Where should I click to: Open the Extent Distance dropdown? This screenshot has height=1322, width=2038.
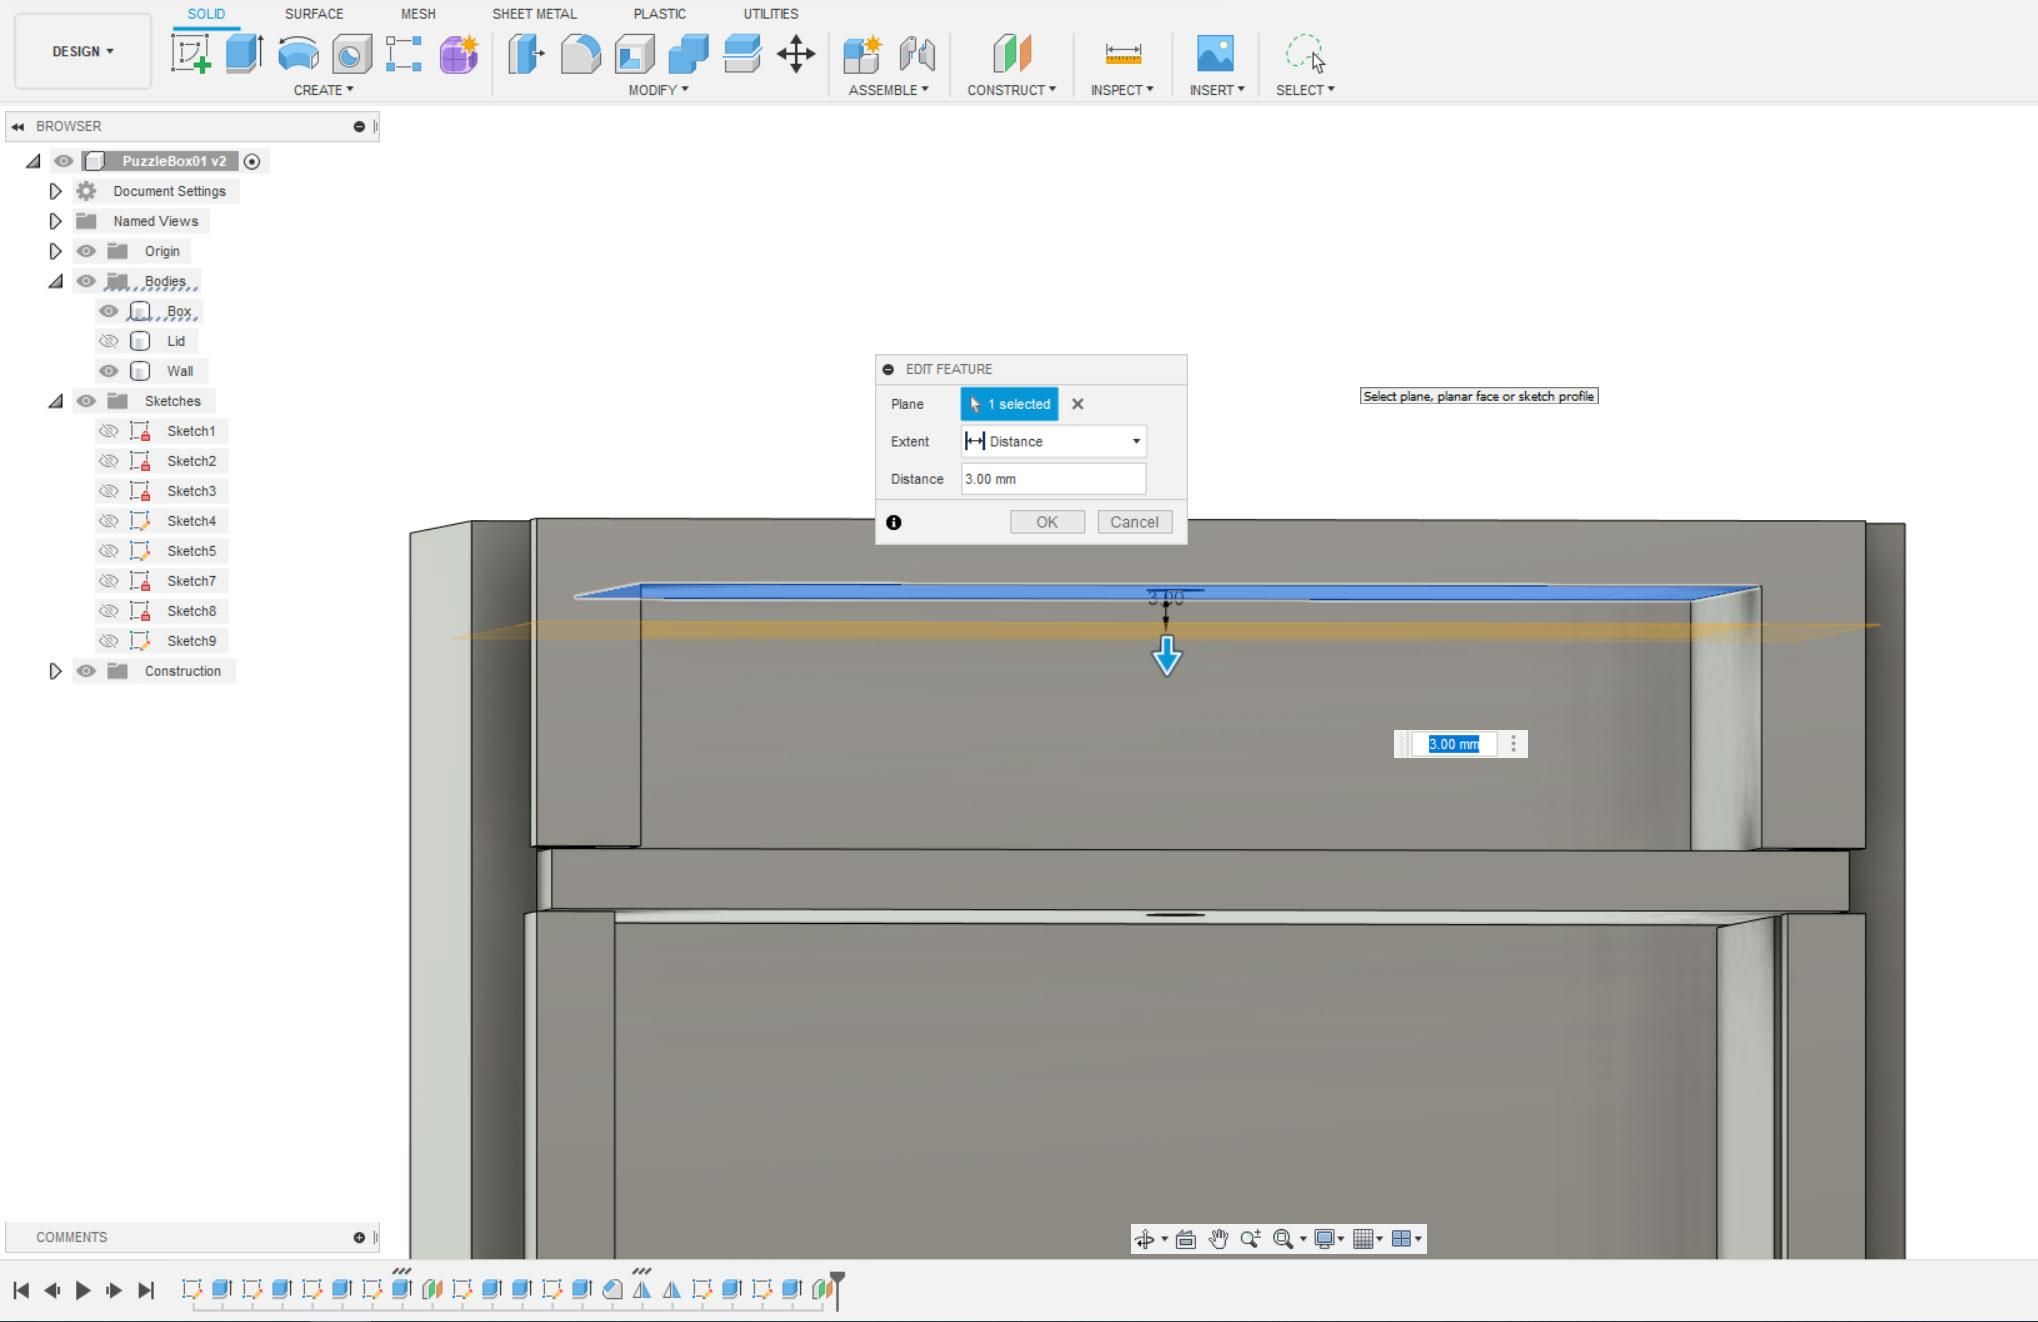point(1053,441)
